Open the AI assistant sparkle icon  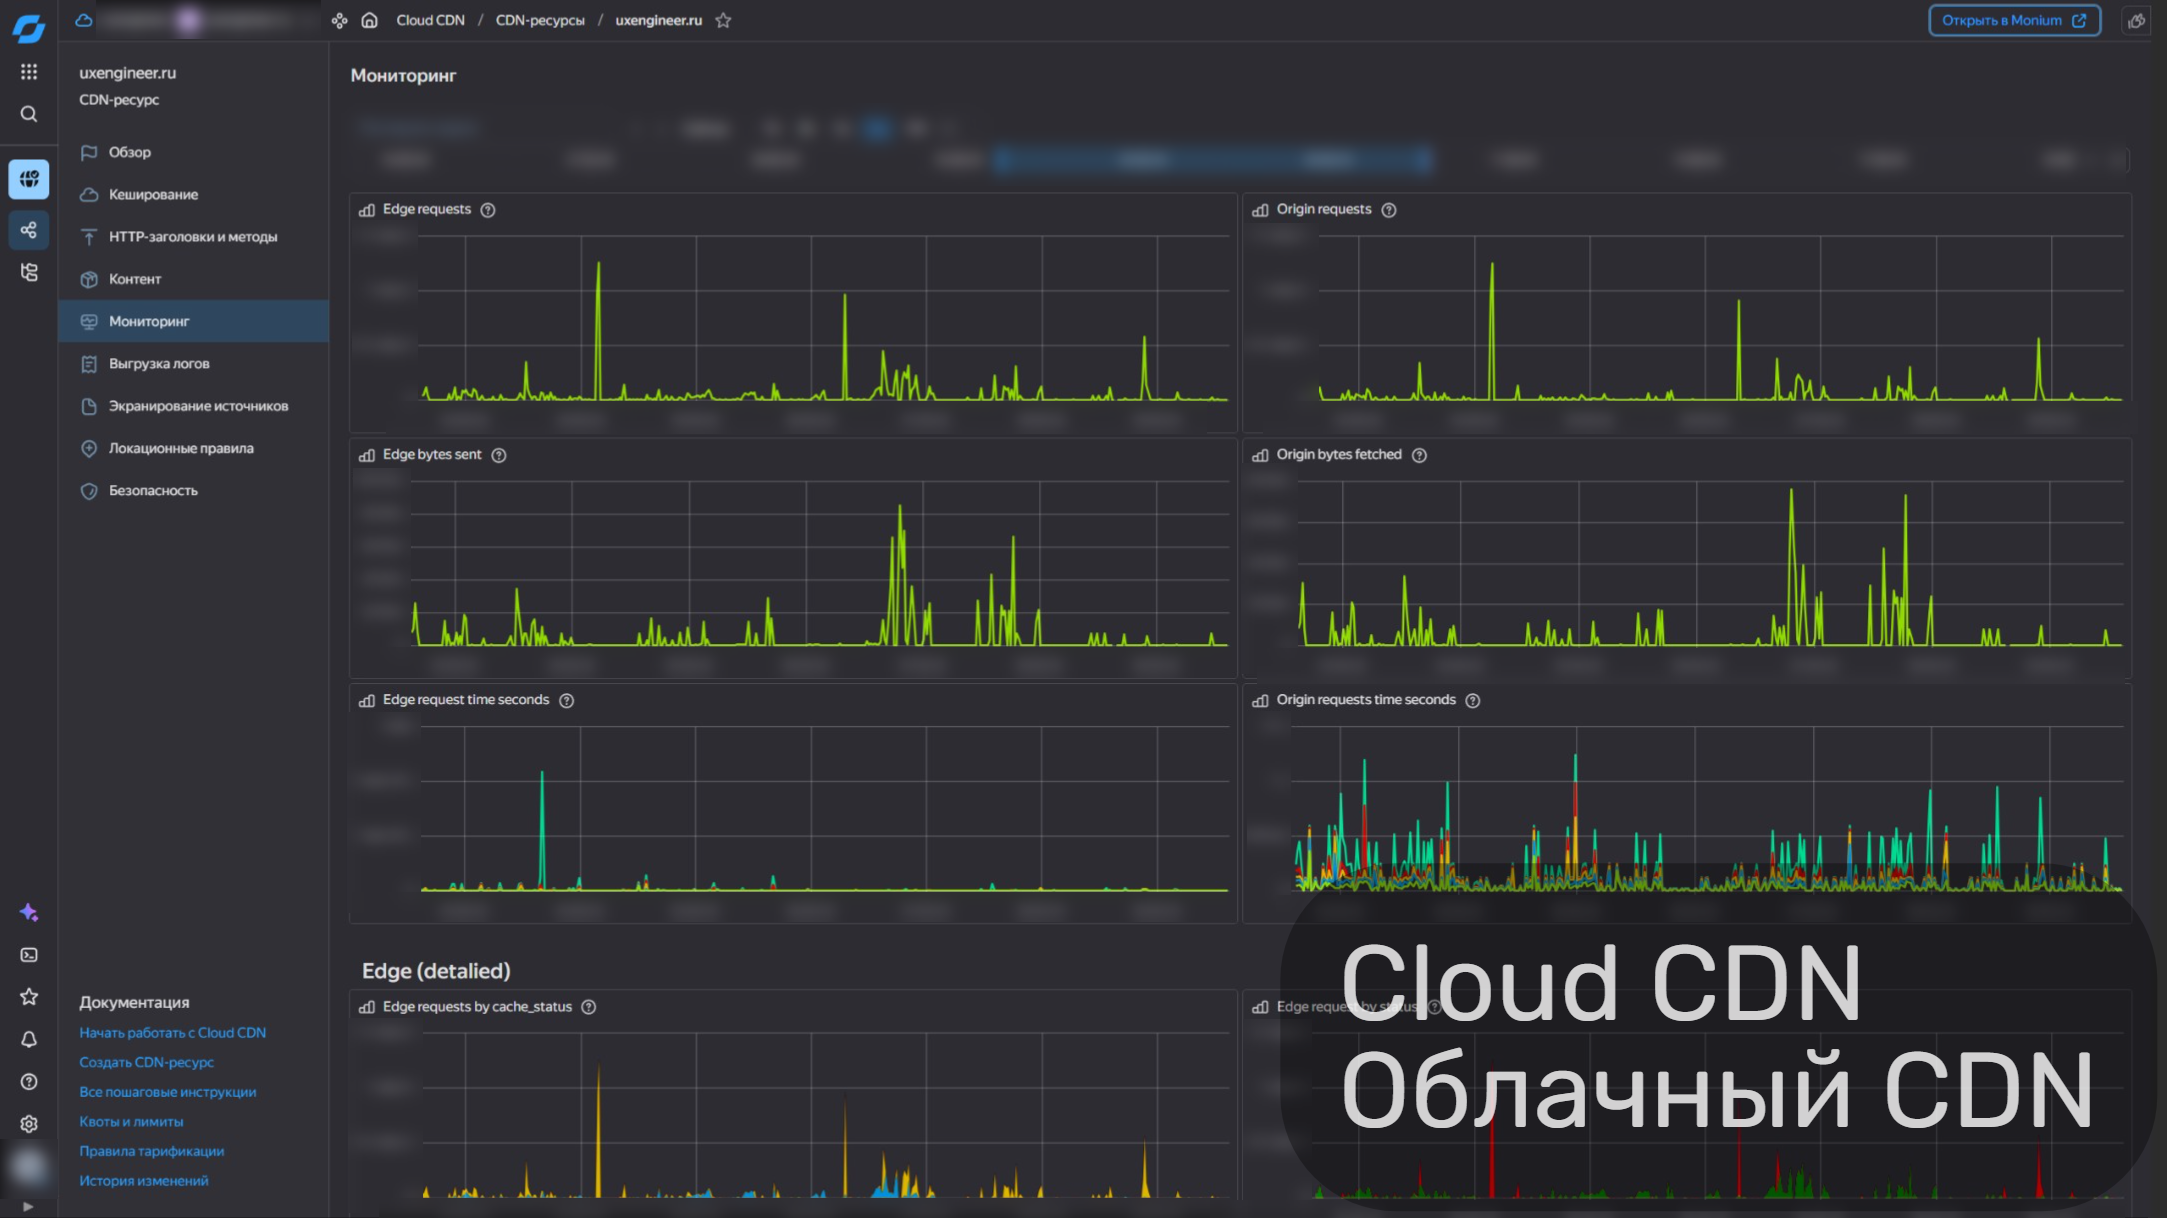[x=29, y=912]
